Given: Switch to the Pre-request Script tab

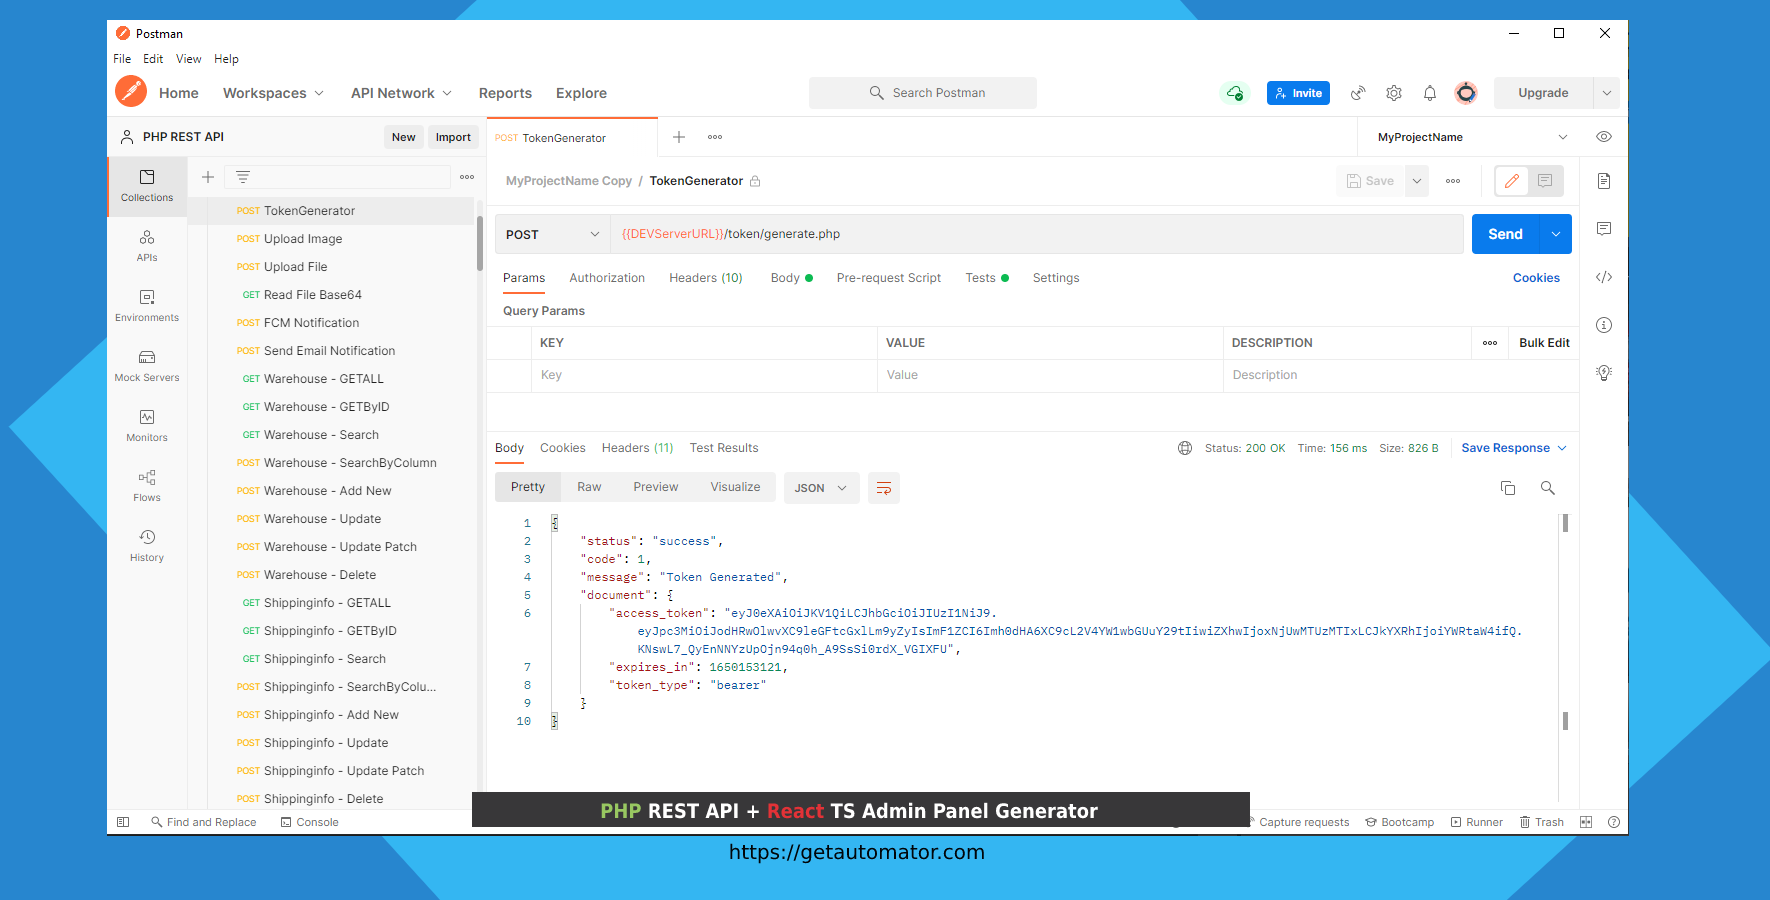Looking at the screenshot, I should [889, 278].
